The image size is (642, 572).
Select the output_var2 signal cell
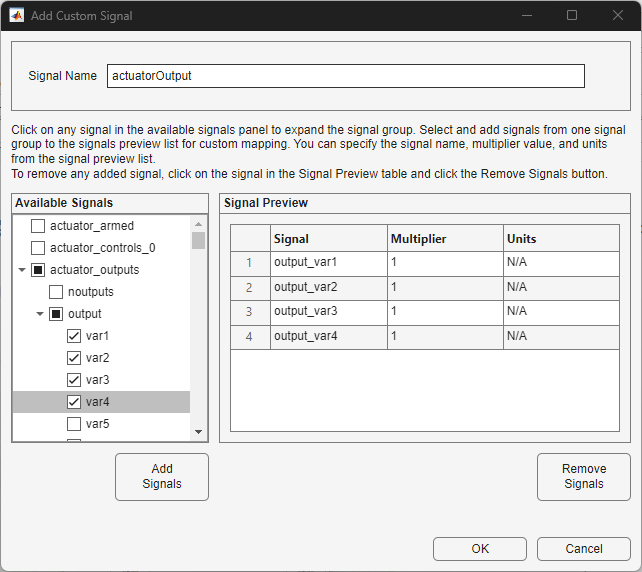(x=329, y=288)
